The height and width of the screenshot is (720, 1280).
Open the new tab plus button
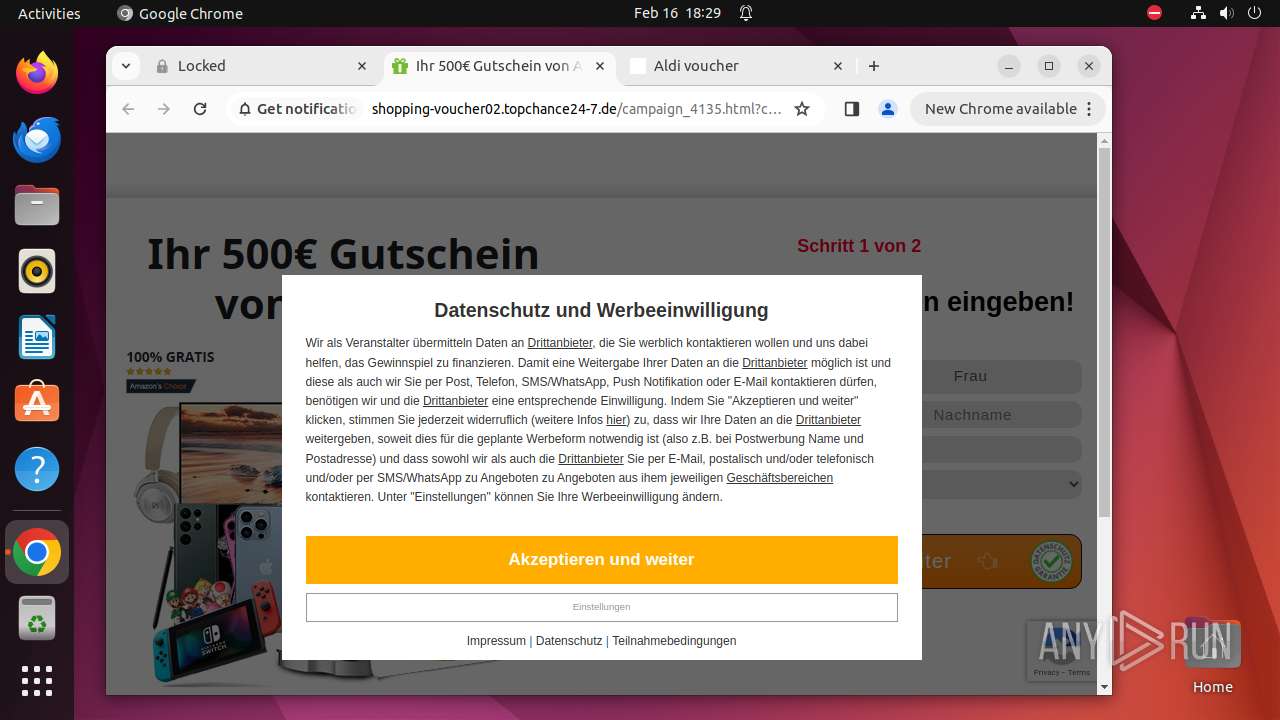pyautogui.click(x=874, y=66)
